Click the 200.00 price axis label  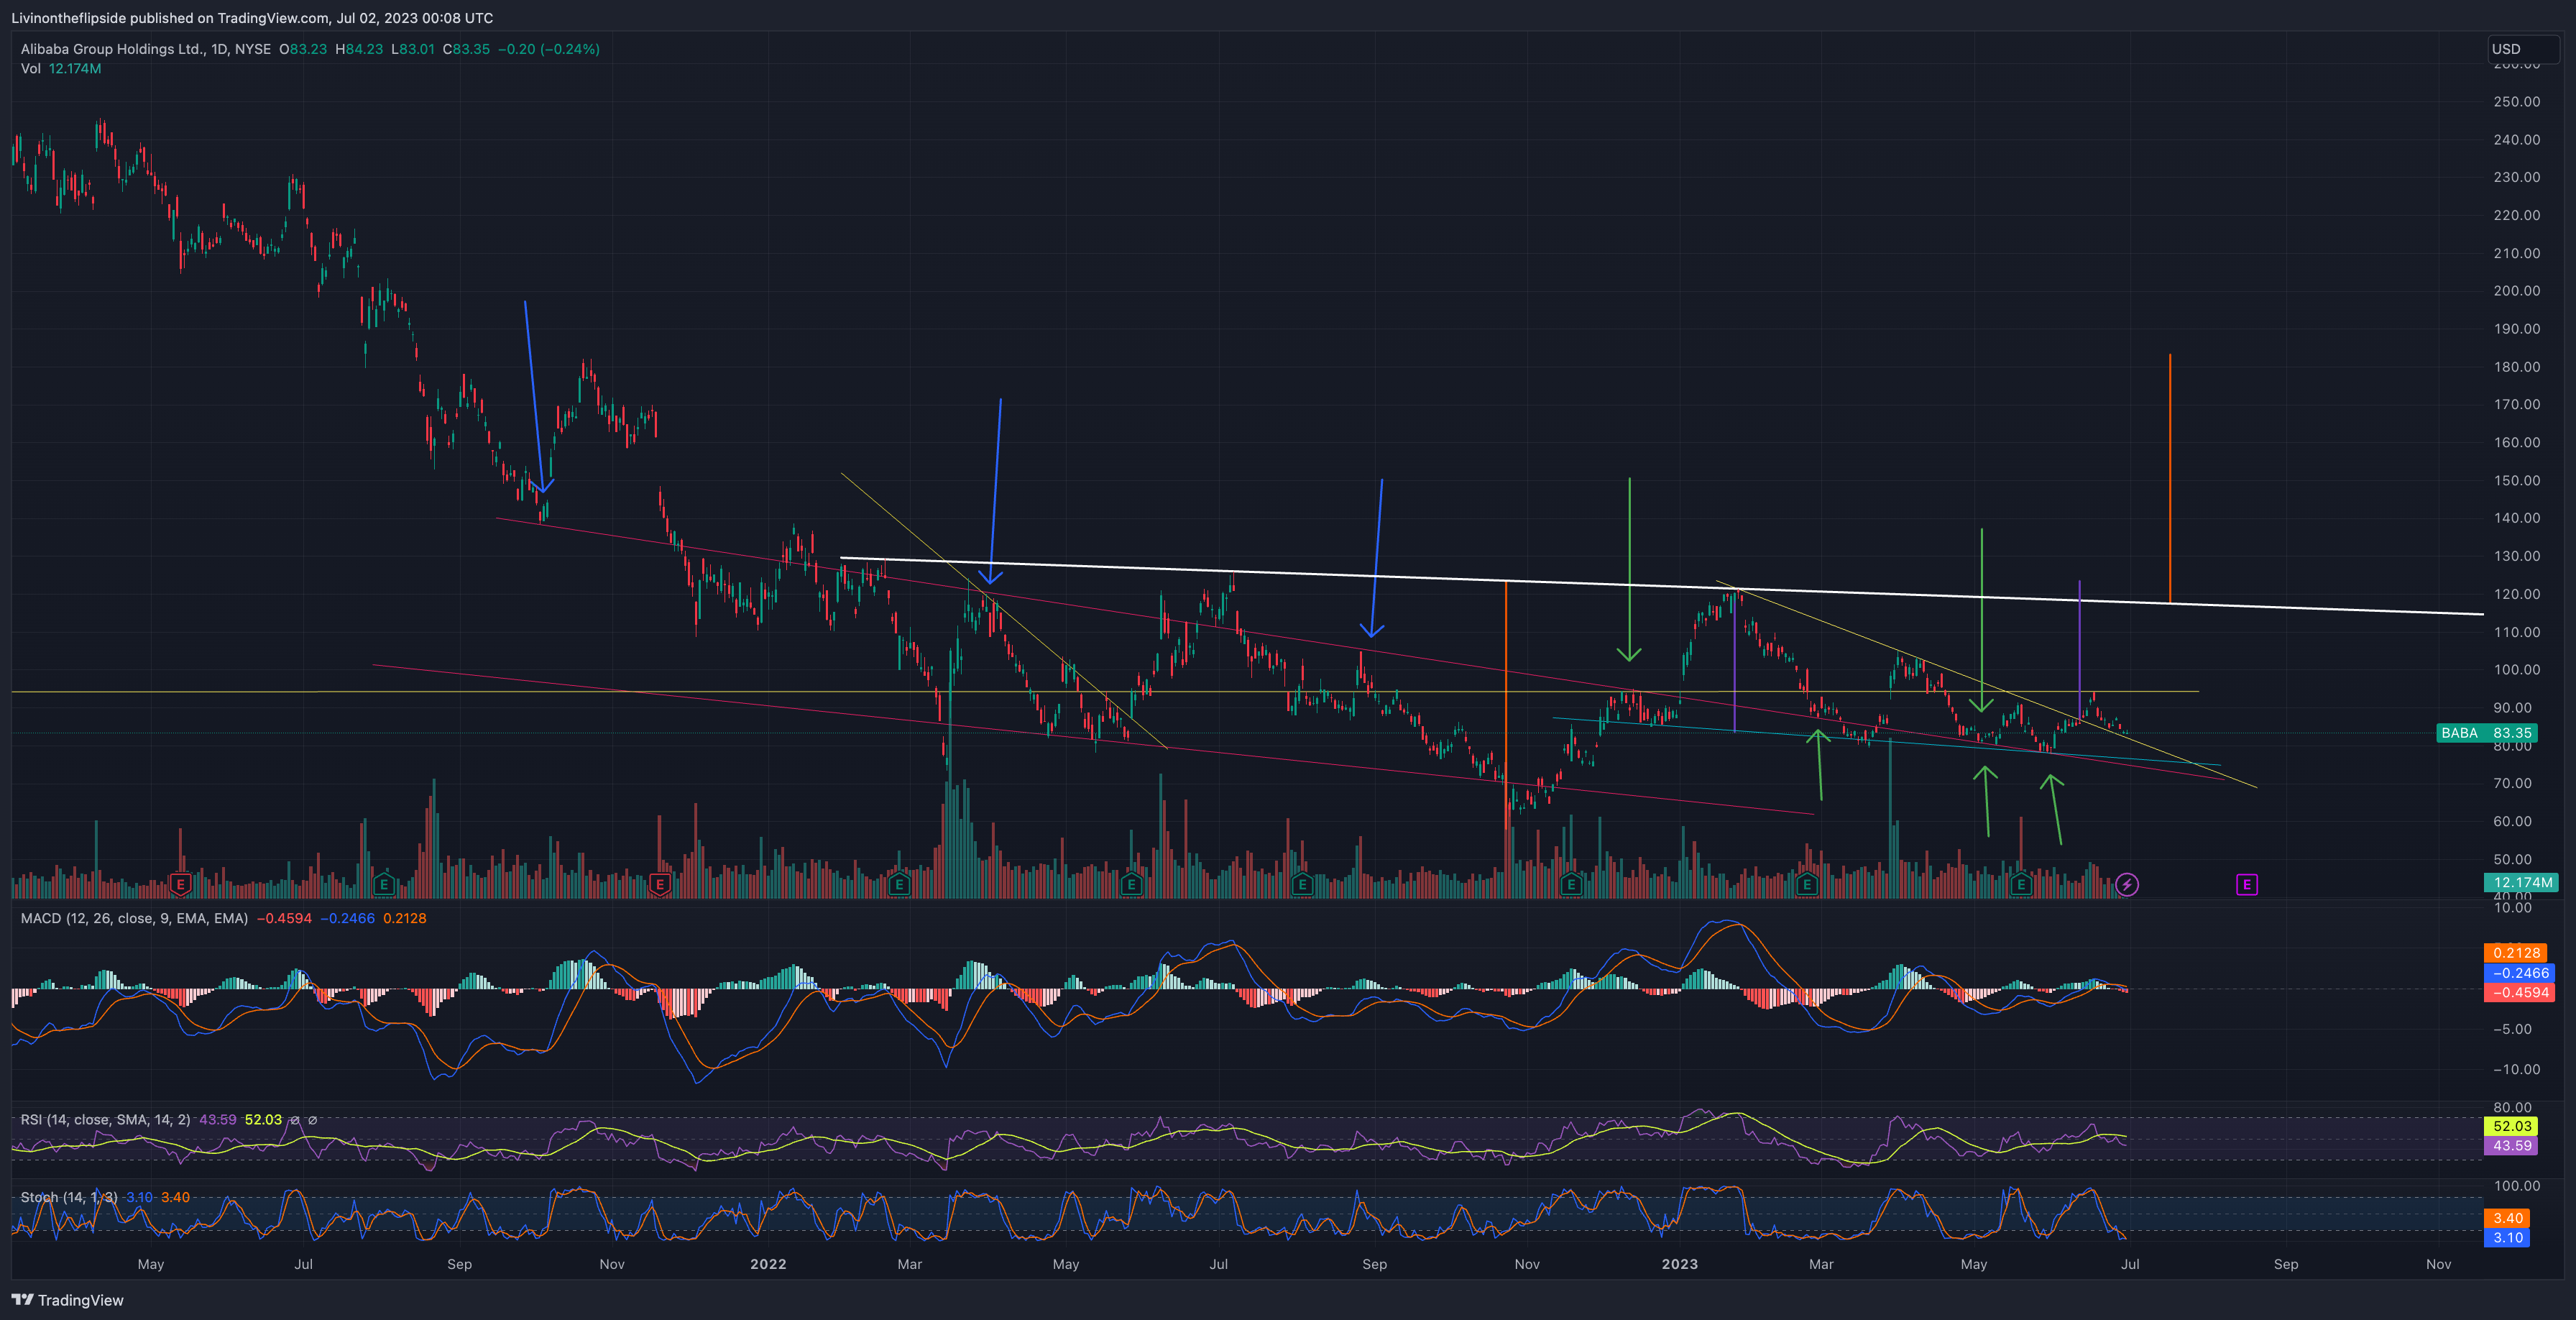pyautogui.click(x=2516, y=291)
